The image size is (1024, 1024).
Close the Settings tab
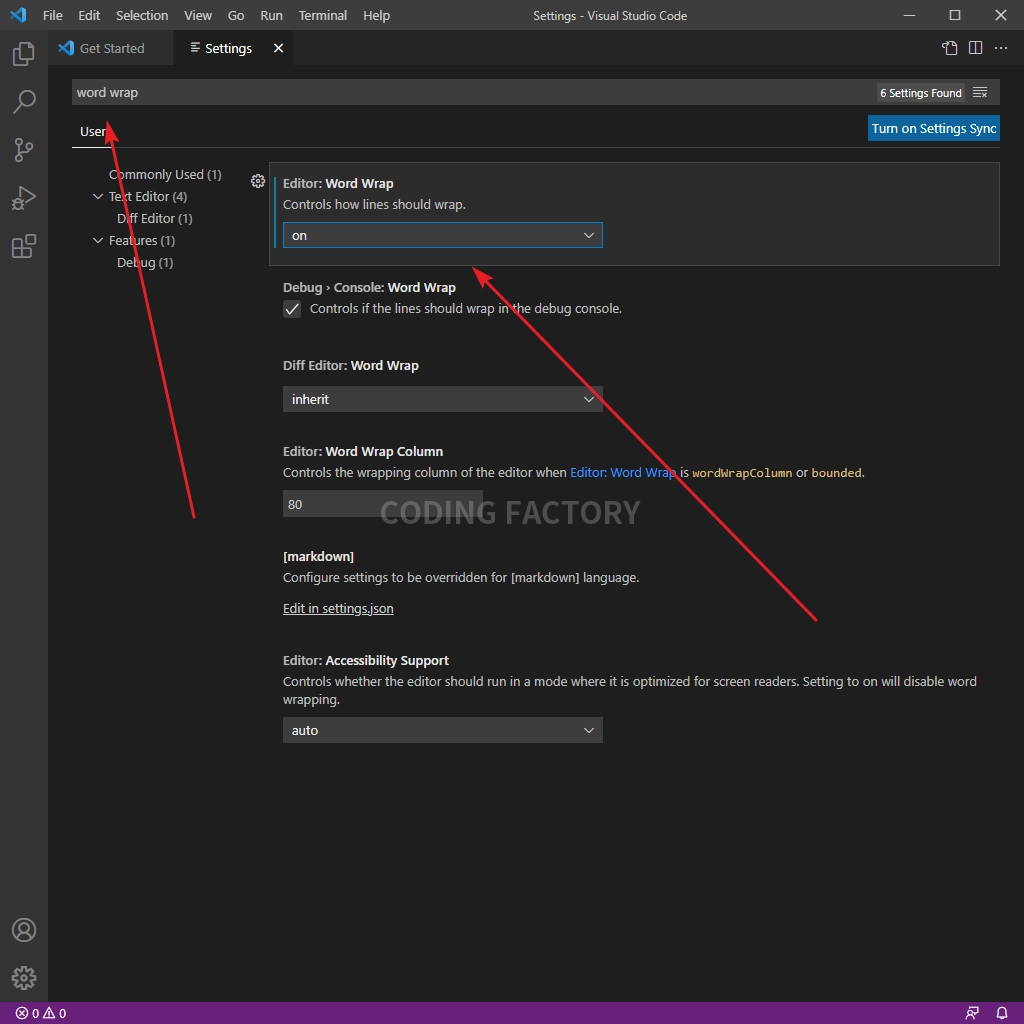tap(278, 48)
